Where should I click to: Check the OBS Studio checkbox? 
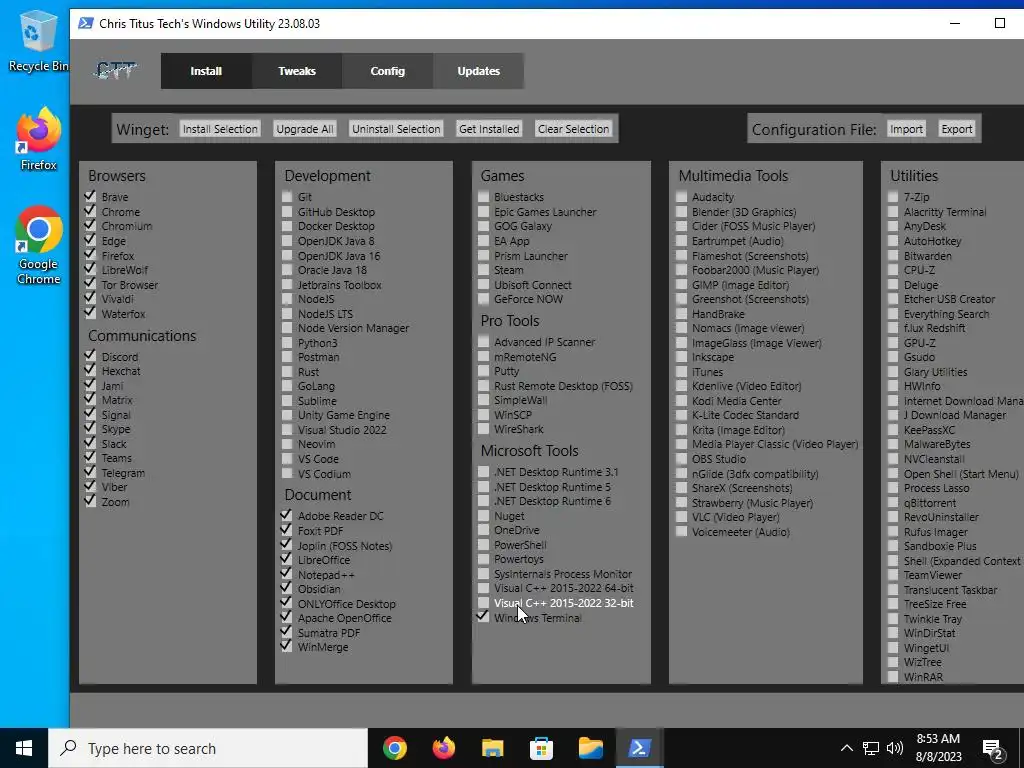pyautogui.click(x=681, y=458)
